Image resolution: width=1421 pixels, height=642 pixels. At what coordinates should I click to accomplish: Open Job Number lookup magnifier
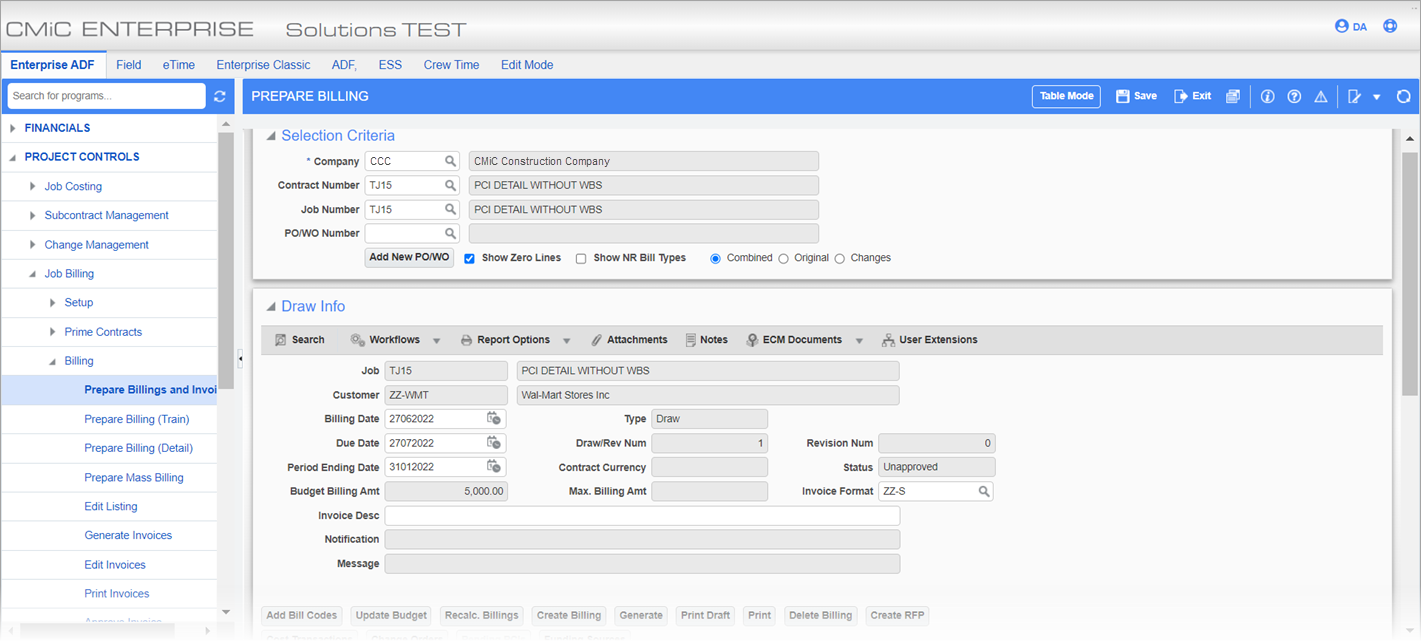click(x=451, y=209)
